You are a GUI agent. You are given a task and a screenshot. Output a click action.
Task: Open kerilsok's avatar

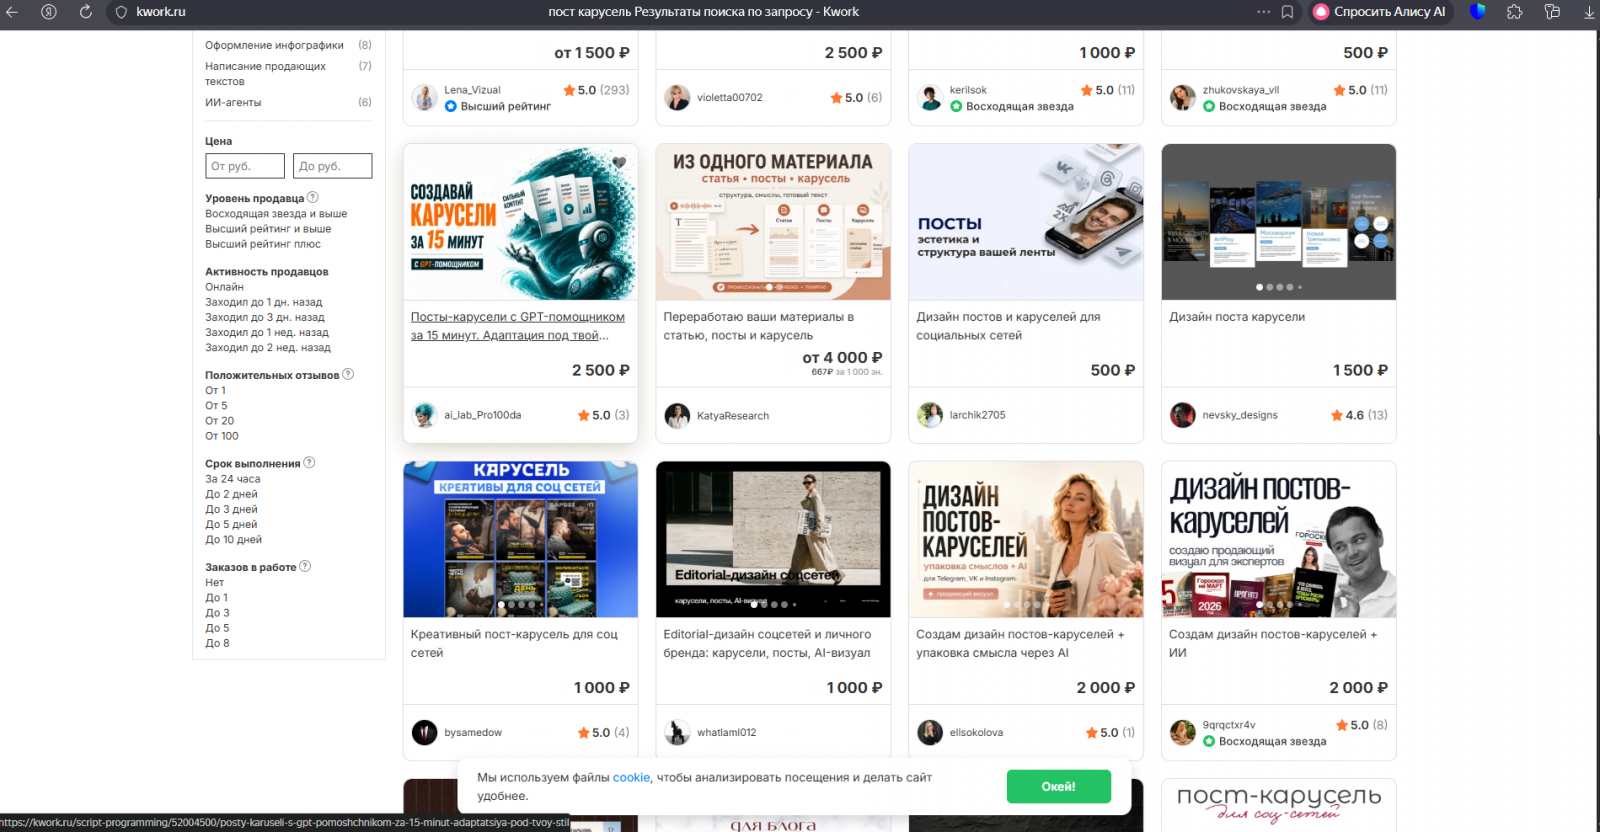pyautogui.click(x=931, y=98)
